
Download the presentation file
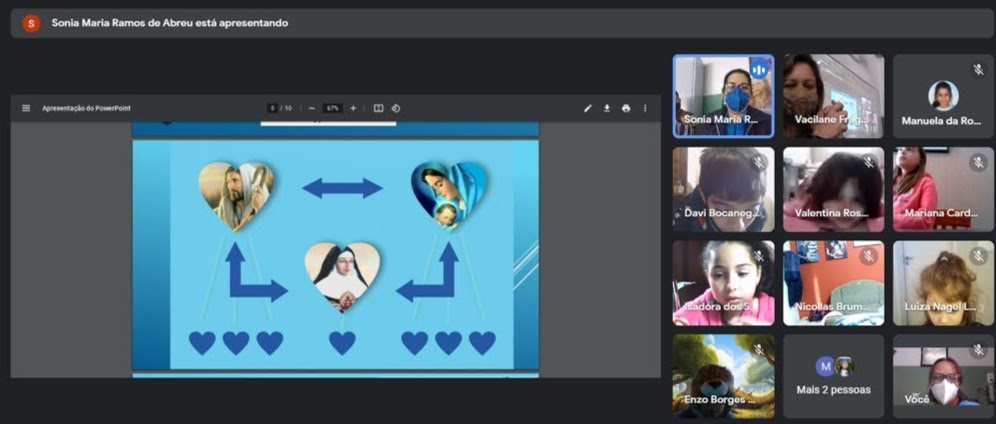click(607, 108)
